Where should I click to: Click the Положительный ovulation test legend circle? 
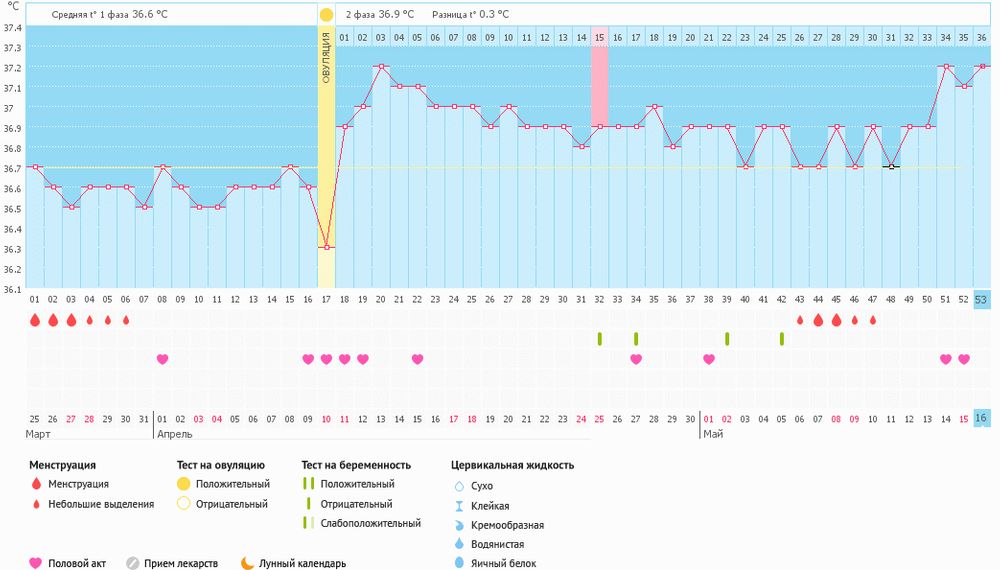pos(183,484)
